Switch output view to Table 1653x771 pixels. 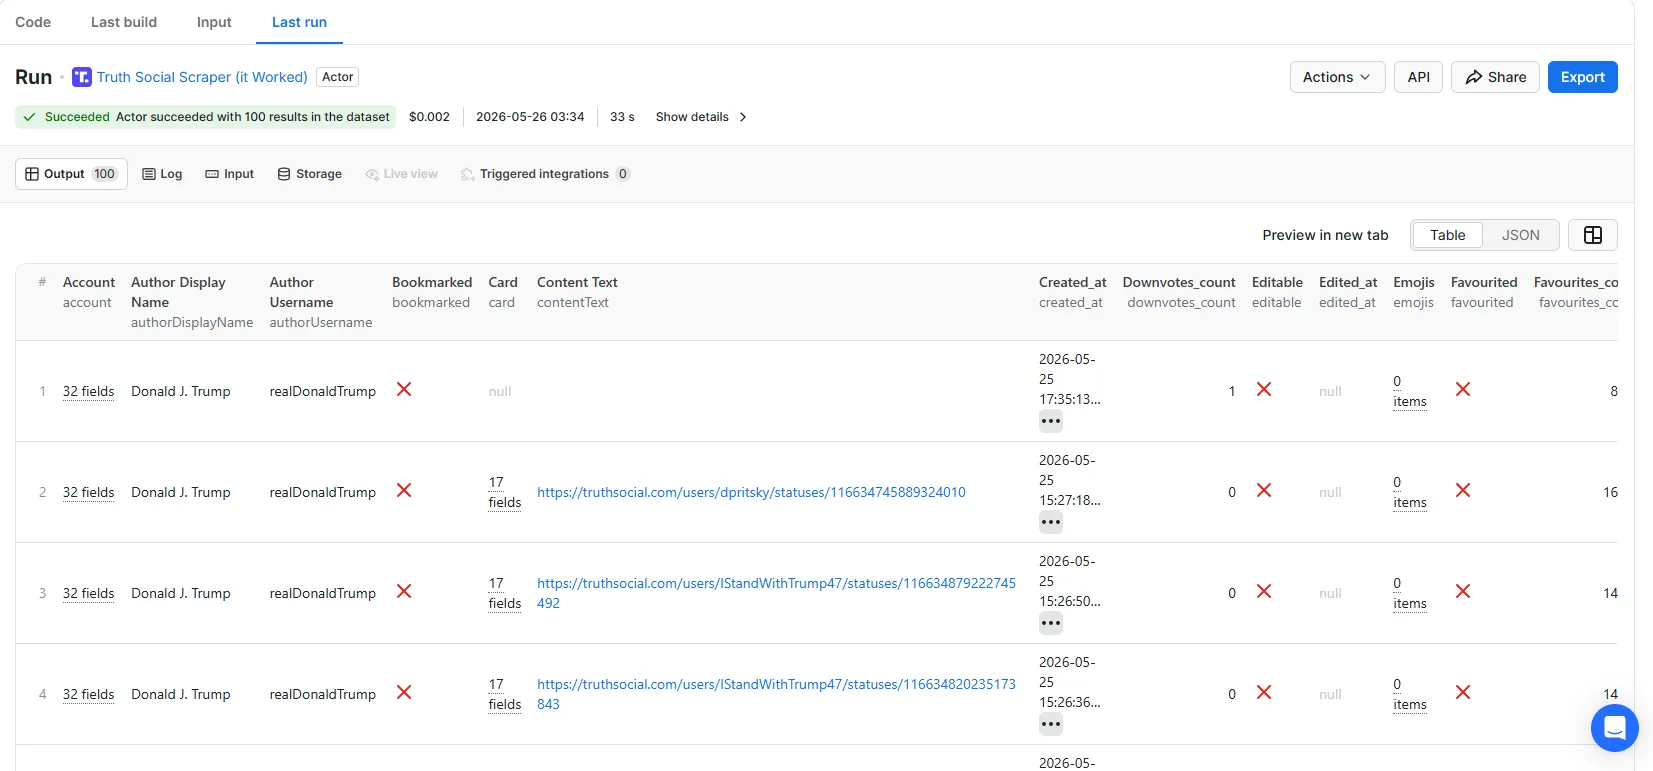[x=1447, y=235]
